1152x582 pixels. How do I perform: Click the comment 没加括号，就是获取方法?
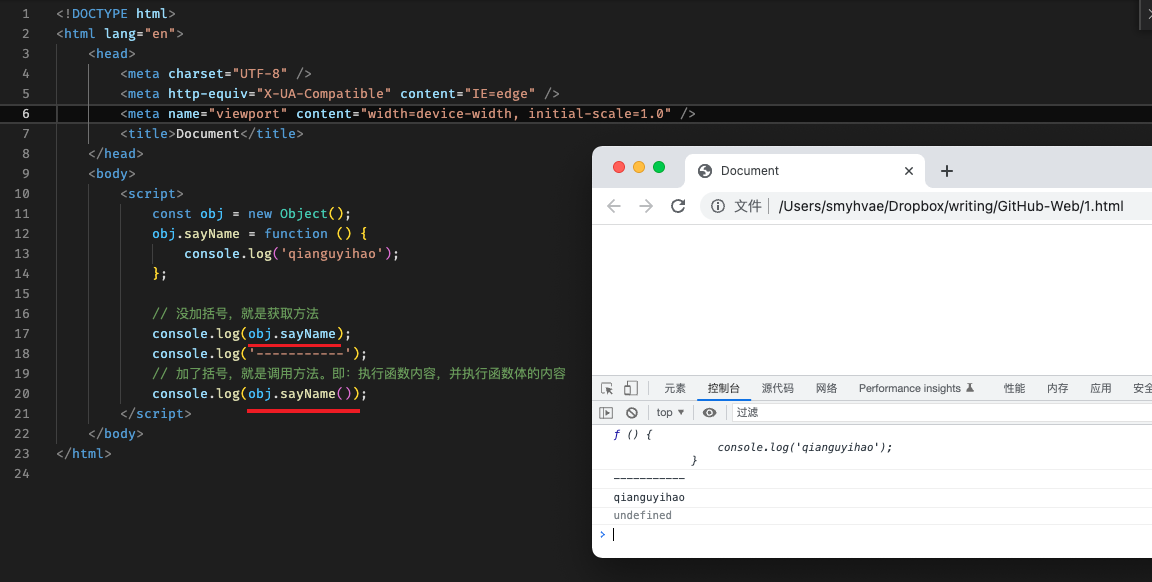(x=235, y=313)
